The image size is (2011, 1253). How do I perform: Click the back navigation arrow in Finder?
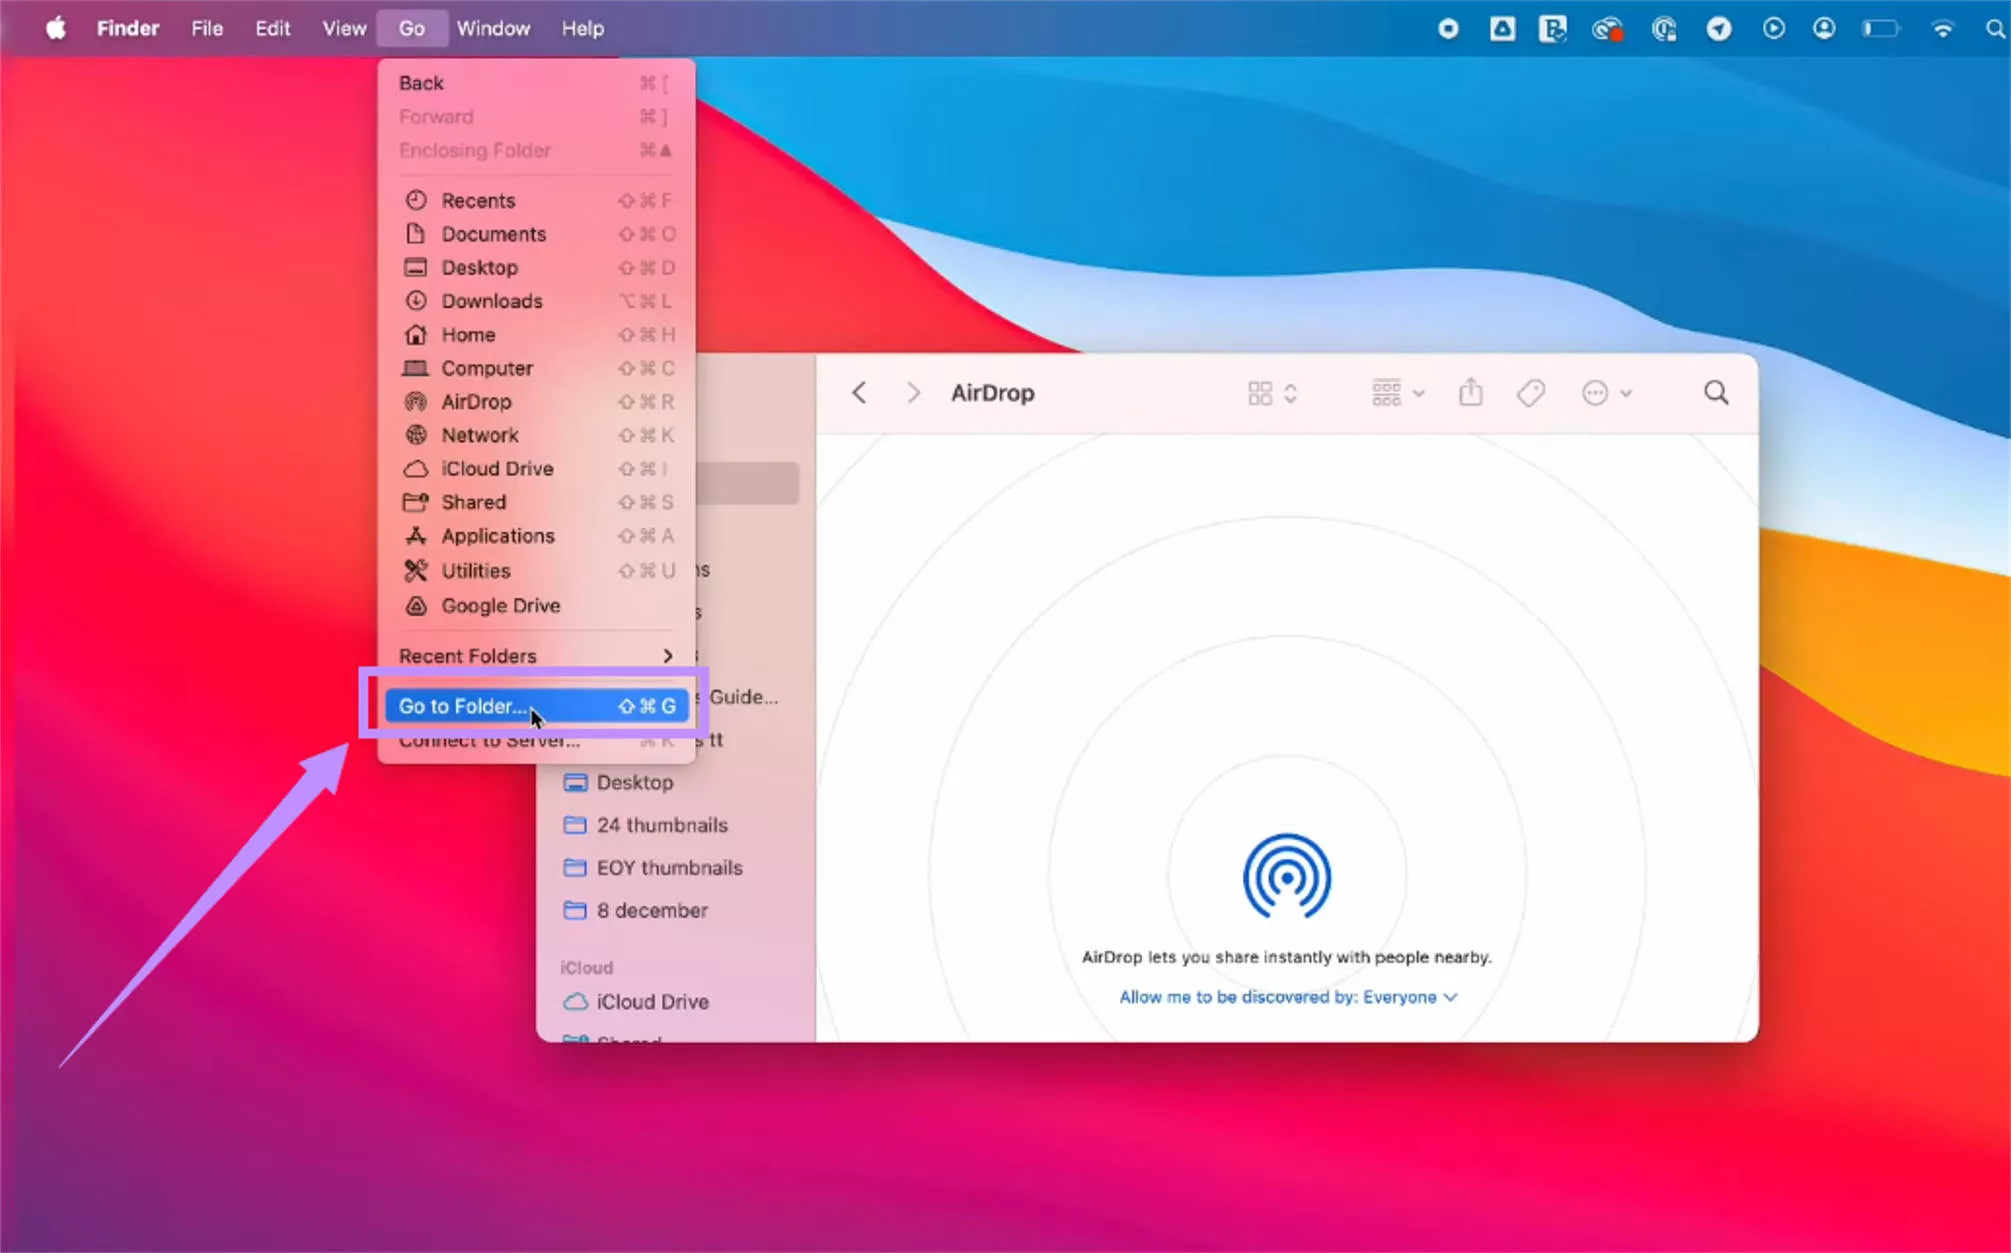coord(858,392)
